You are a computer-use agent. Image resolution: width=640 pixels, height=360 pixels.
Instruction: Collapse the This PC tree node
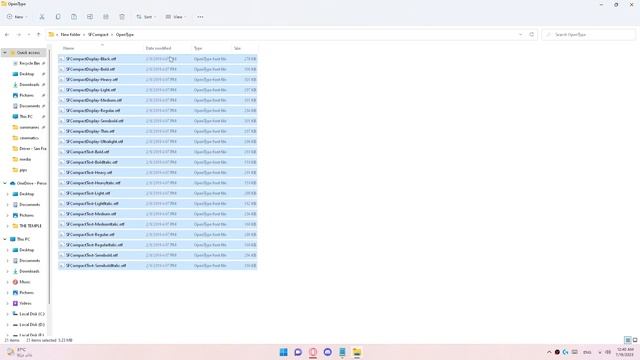(5, 239)
